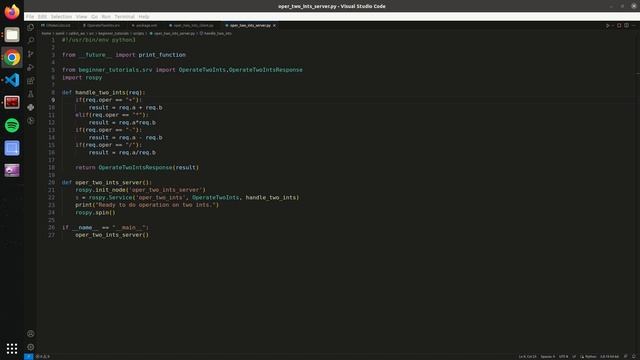Open the Explorer view in activity bar
Screen dimensions: 640x360
(x=31, y=27)
